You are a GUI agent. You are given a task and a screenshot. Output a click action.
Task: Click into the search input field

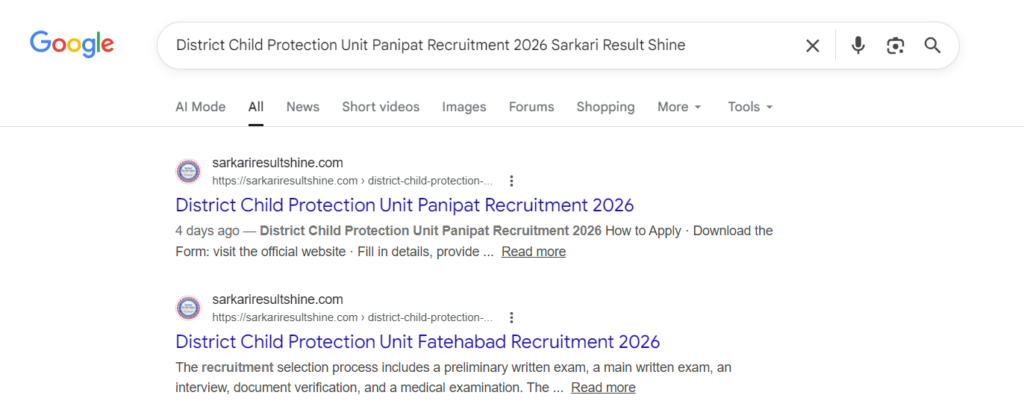coord(480,46)
